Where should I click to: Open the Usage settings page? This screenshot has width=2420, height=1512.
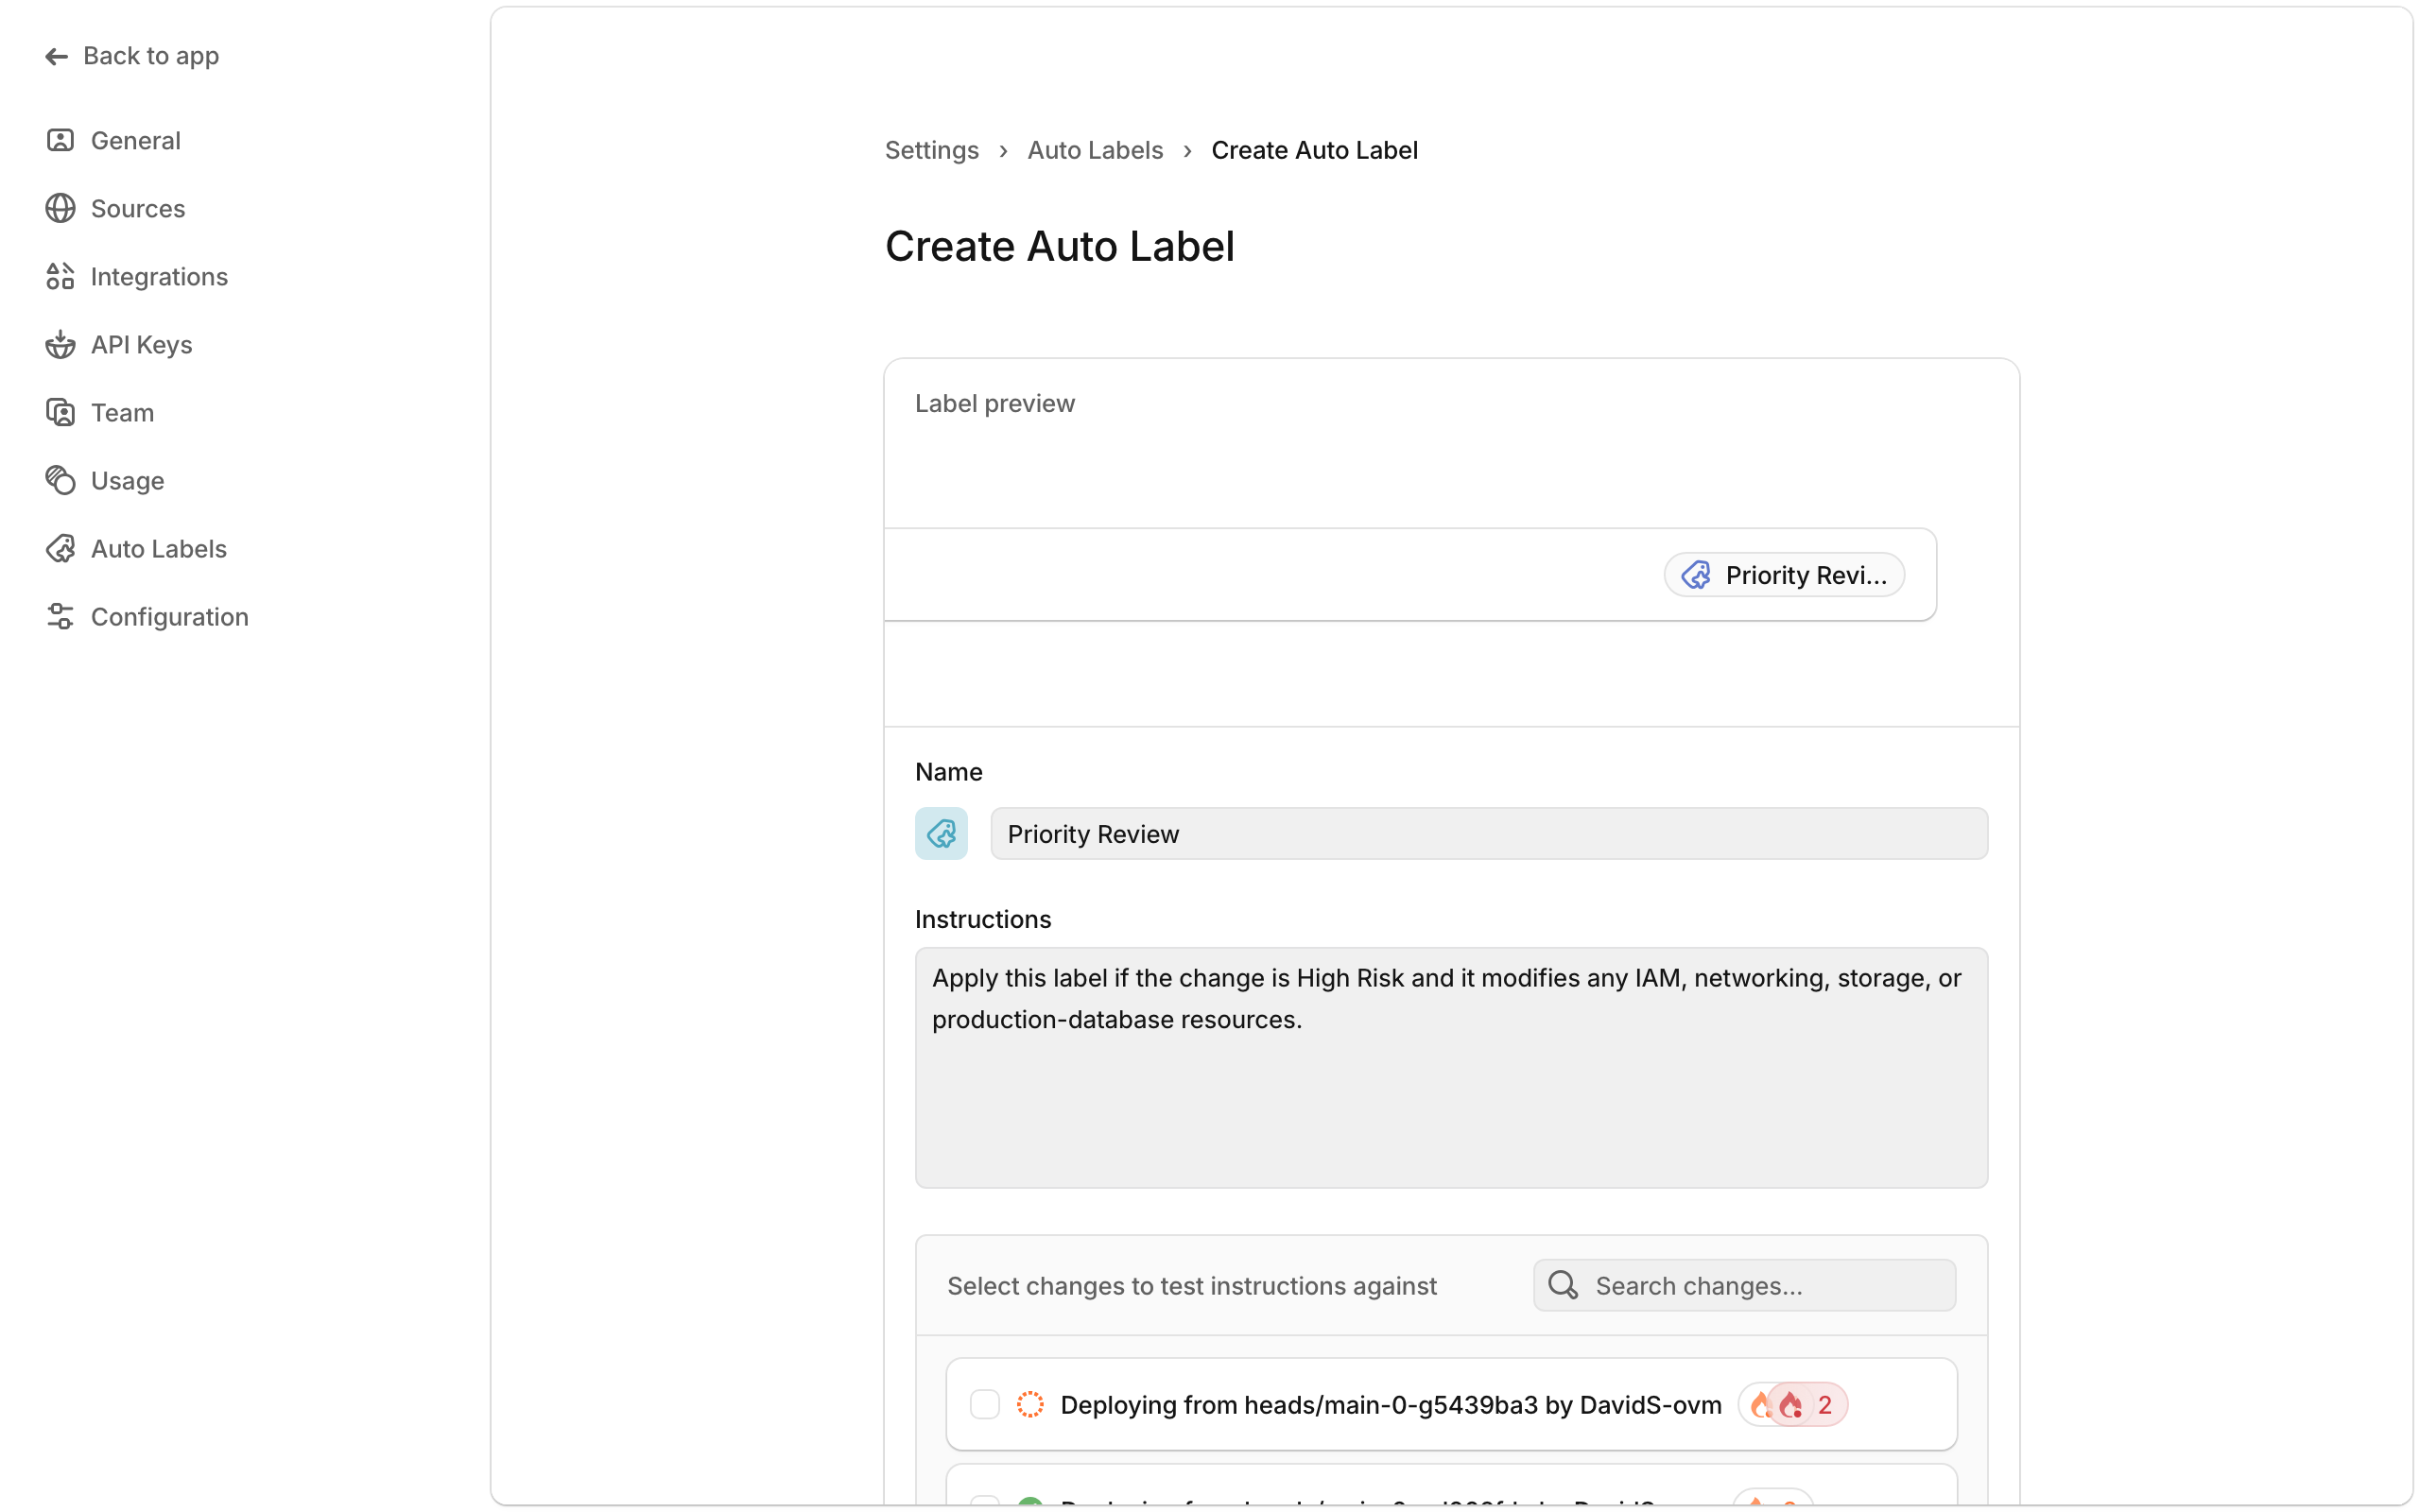pyautogui.click(x=127, y=481)
